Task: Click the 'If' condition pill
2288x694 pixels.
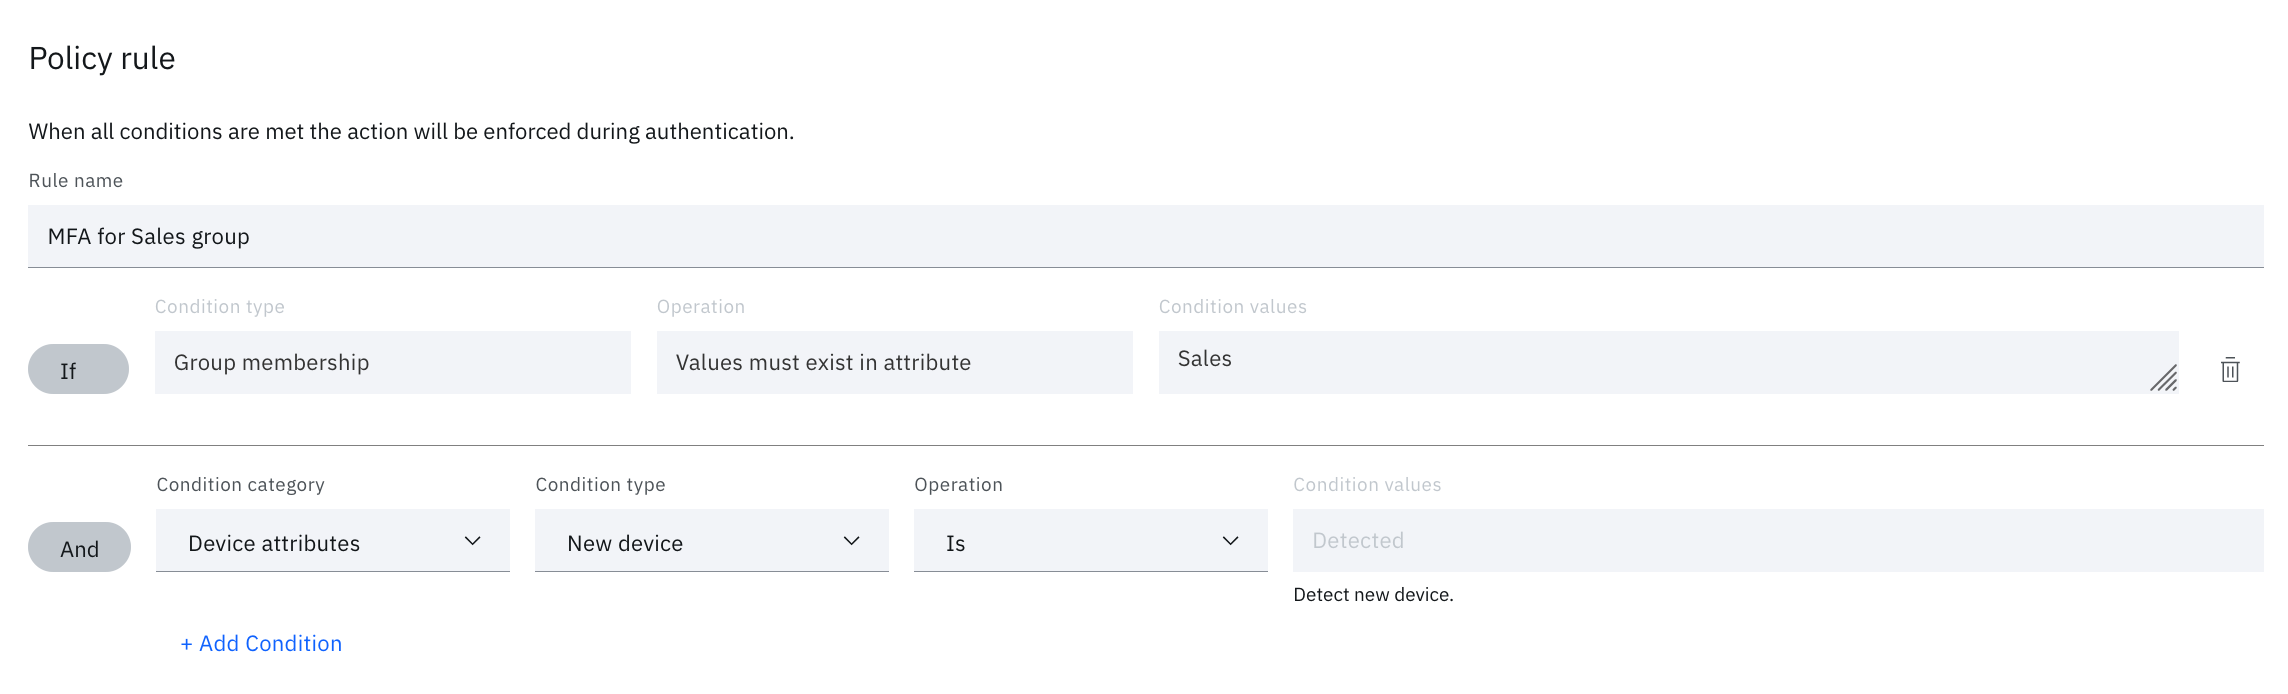Action: pos(78,369)
